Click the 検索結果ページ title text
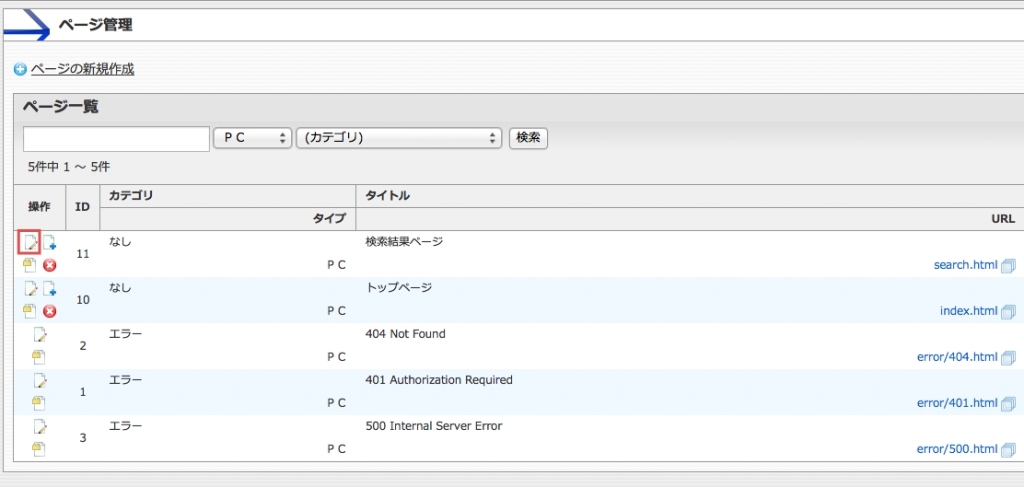This screenshot has width=1024, height=487. tap(404, 242)
